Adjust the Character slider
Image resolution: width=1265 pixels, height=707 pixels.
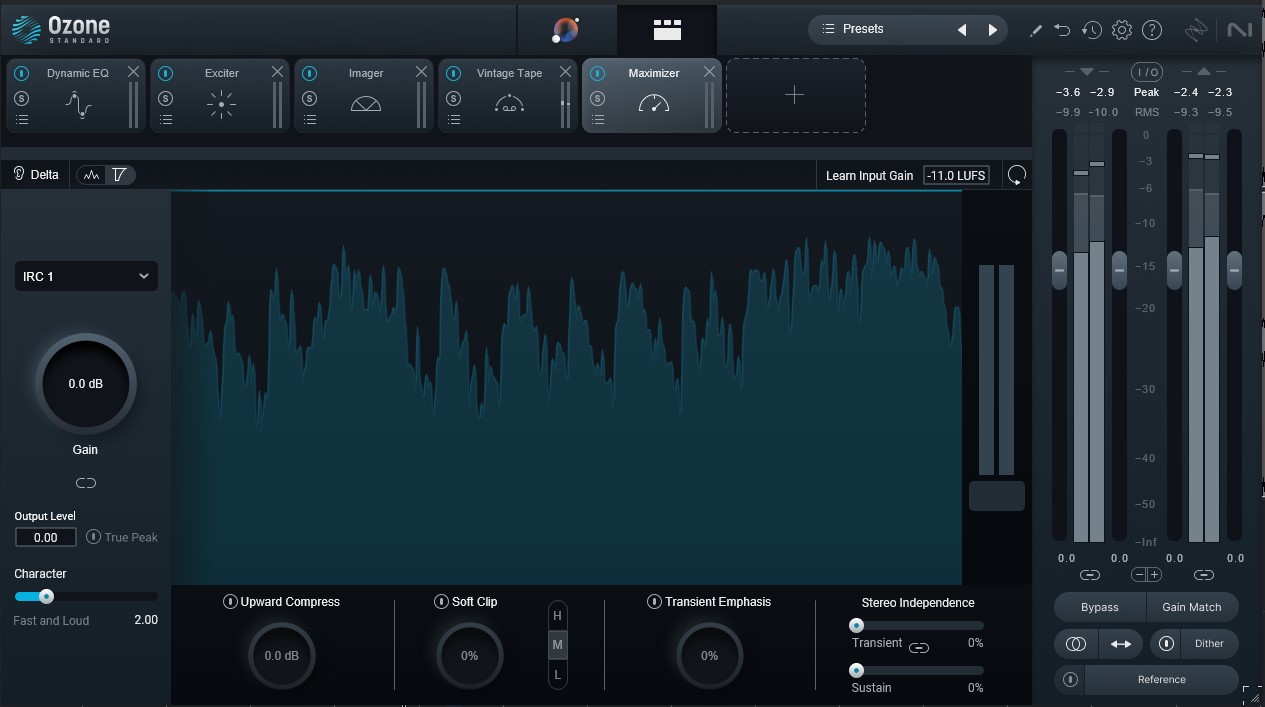coord(47,596)
